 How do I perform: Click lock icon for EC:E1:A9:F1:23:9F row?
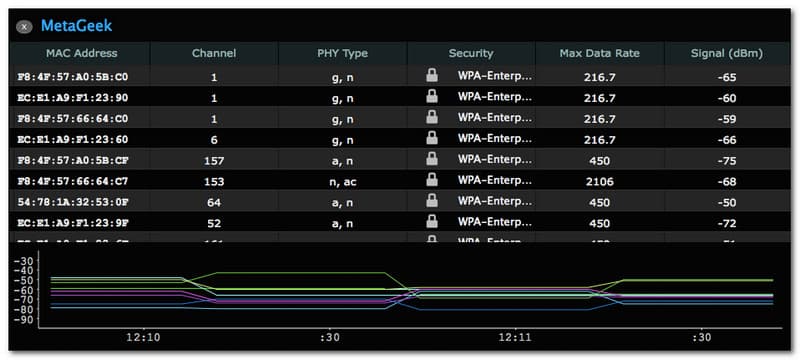click(x=432, y=222)
